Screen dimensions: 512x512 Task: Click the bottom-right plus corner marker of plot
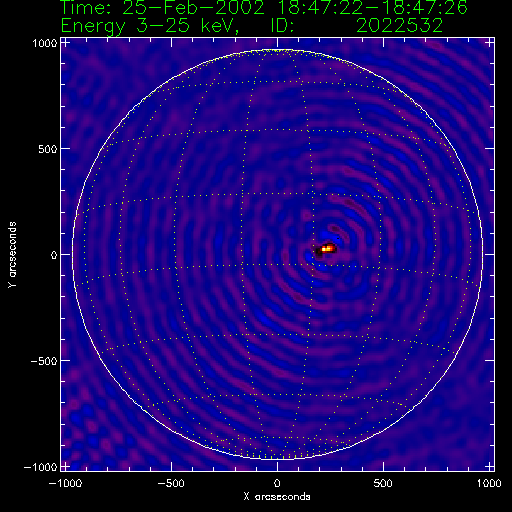(489, 466)
